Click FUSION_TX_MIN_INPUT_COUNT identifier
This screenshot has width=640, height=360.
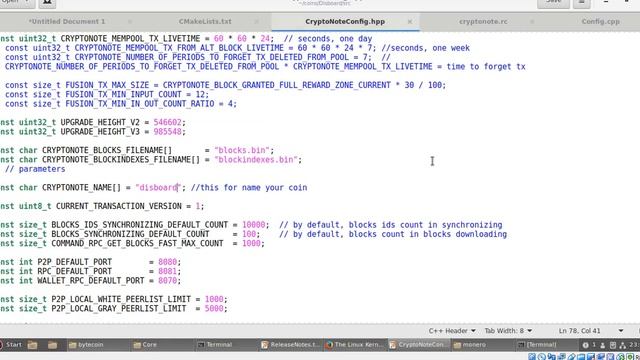tap(123, 95)
